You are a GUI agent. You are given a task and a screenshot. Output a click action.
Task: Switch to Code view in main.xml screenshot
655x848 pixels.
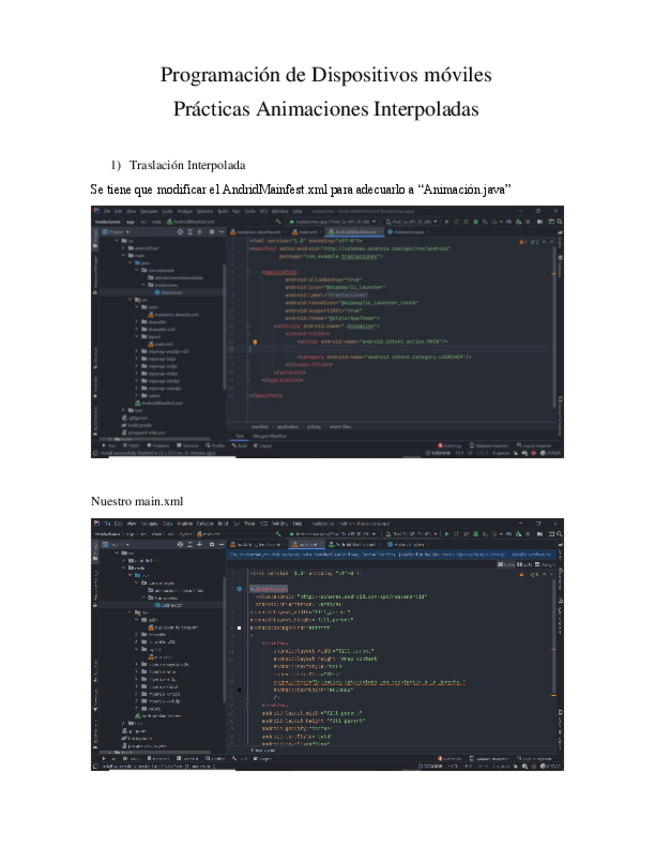point(506,565)
